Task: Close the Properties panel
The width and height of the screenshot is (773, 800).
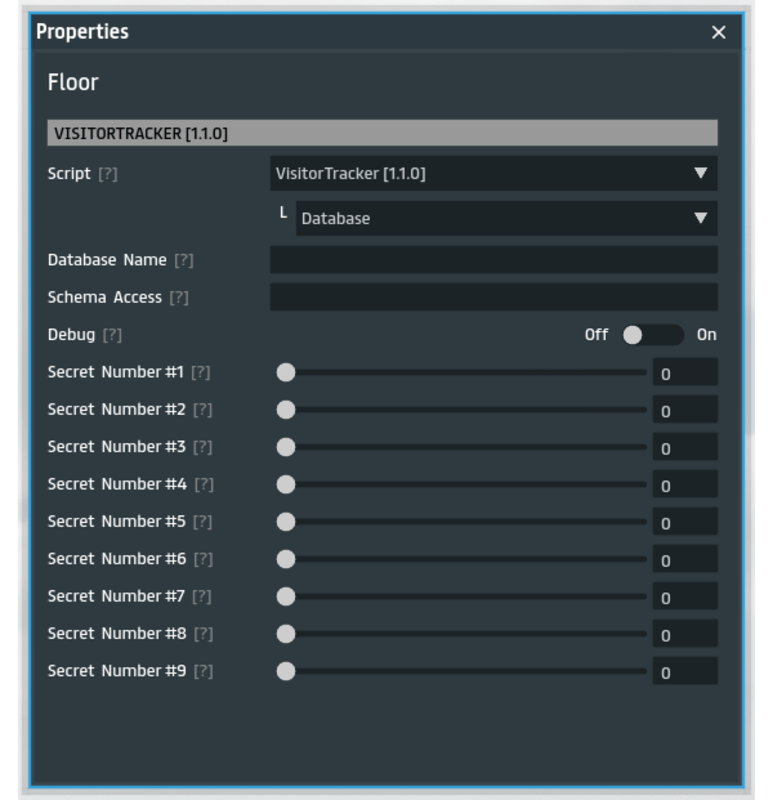Action: [x=718, y=33]
